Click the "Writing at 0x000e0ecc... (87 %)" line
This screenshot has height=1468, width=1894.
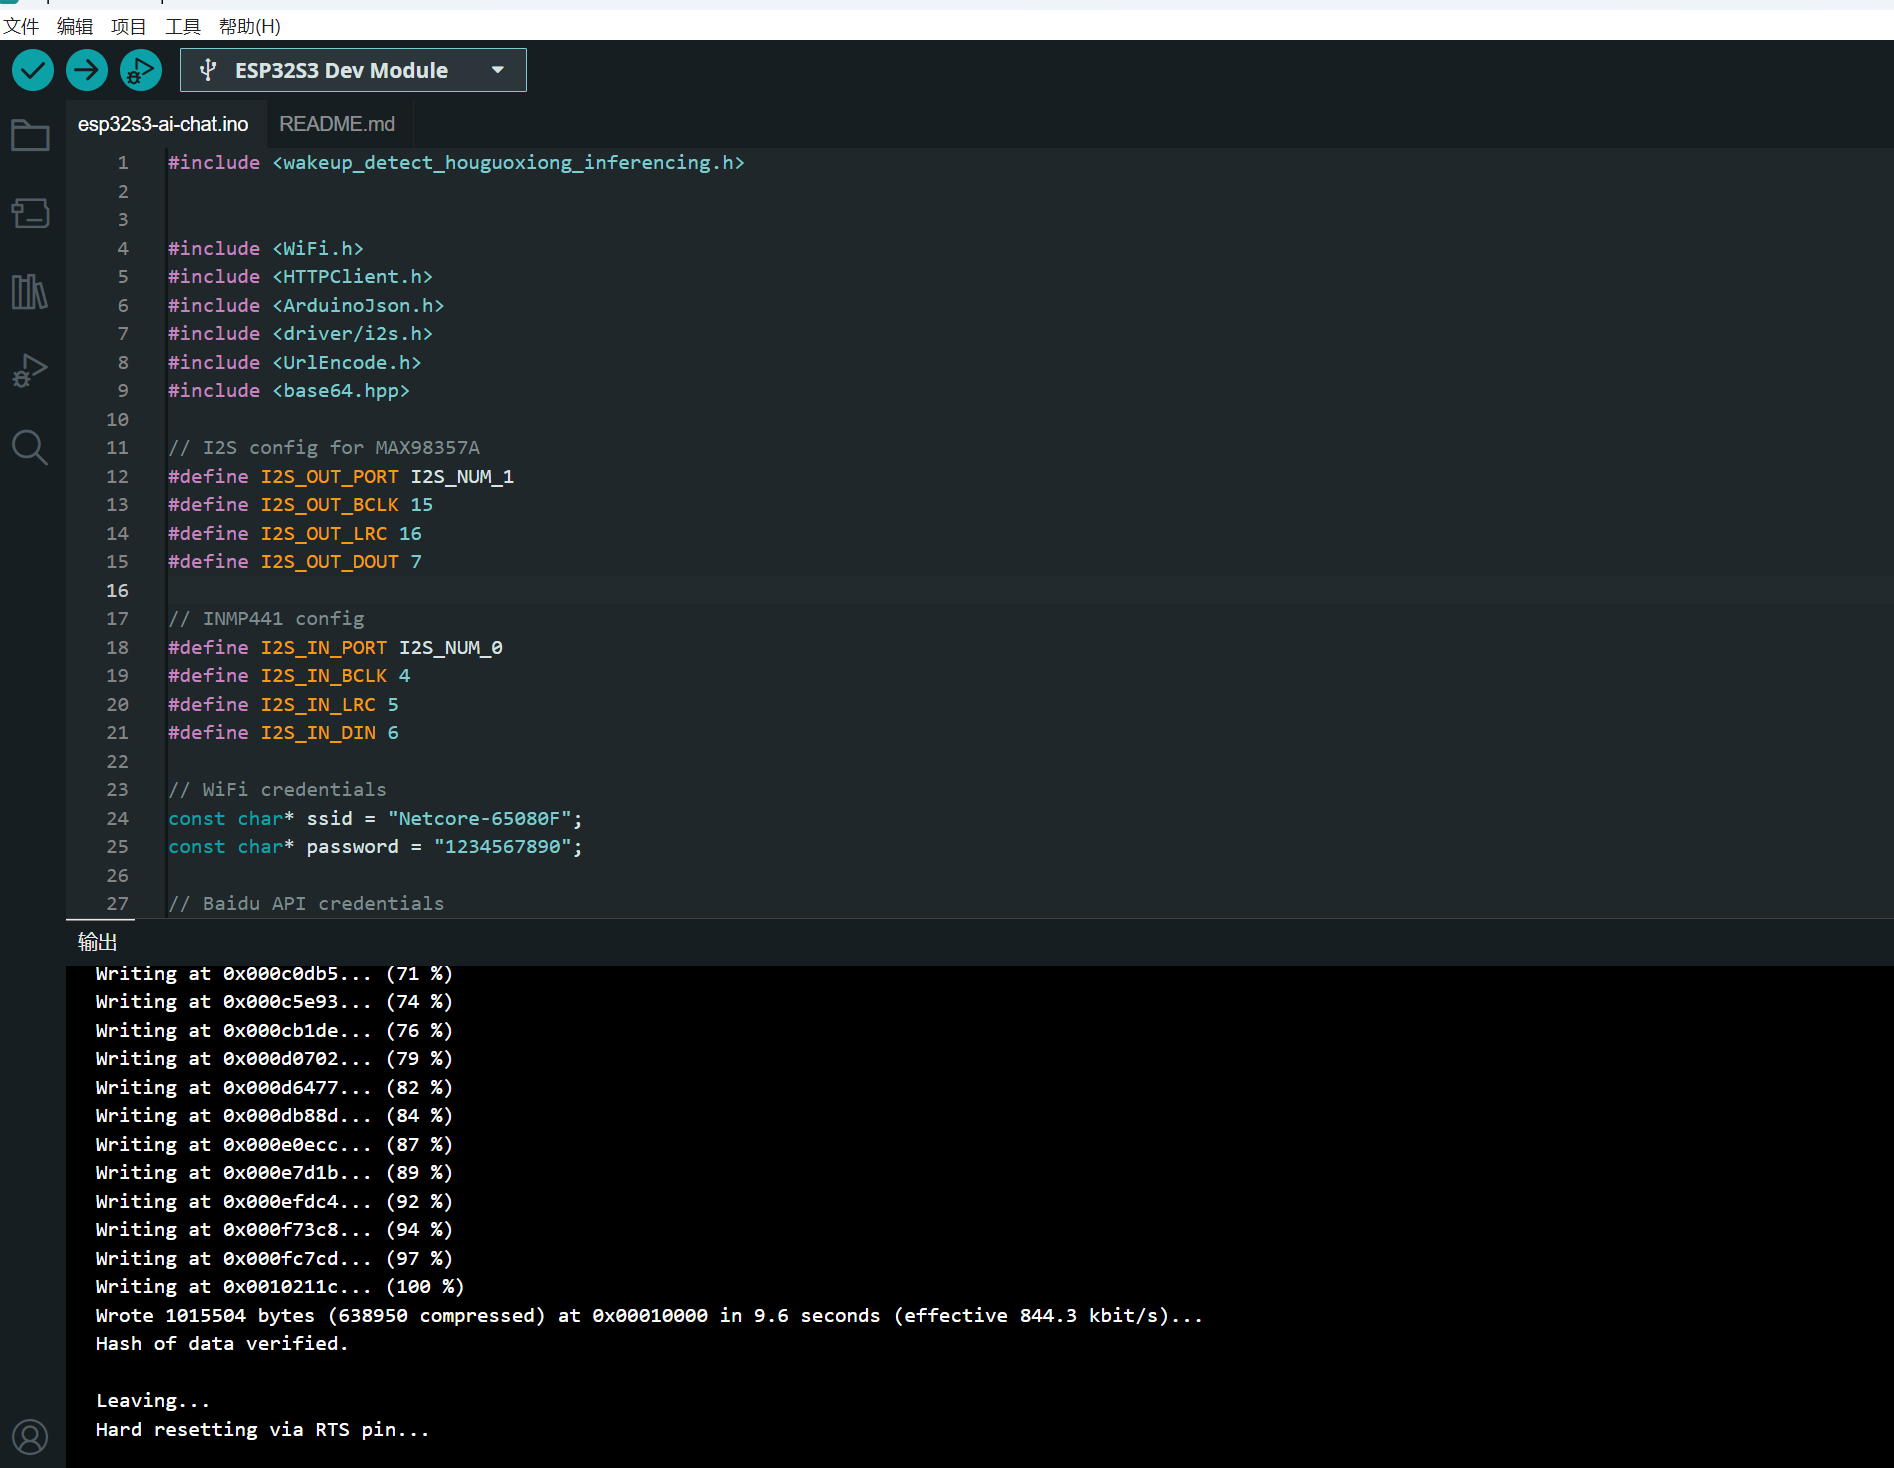(274, 1145)
